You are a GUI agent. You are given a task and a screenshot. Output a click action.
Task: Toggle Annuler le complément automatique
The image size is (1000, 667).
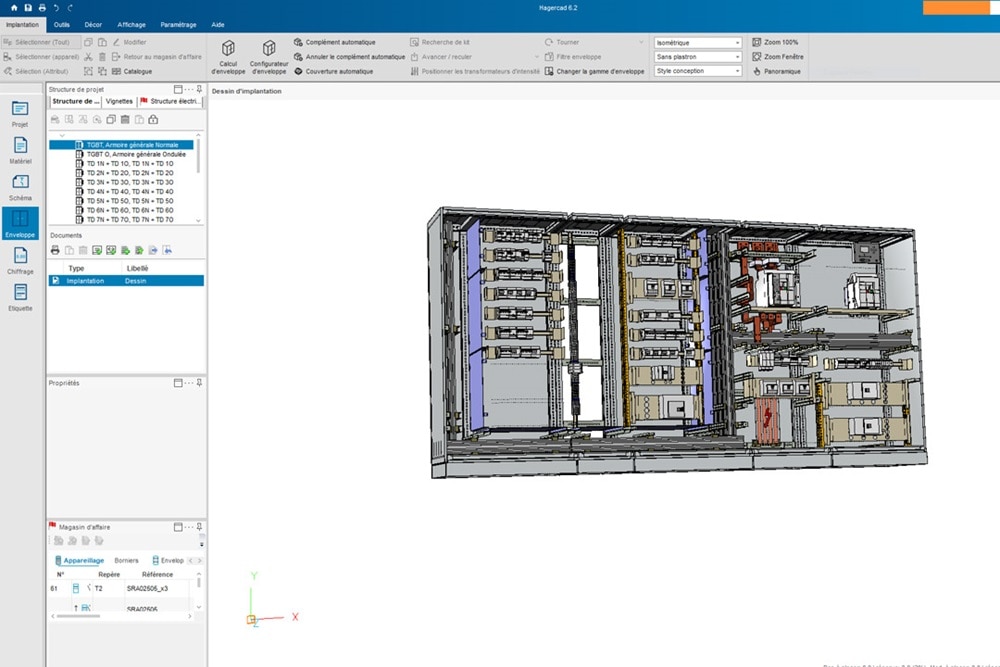pyautogui.click(x=354, y=56)
